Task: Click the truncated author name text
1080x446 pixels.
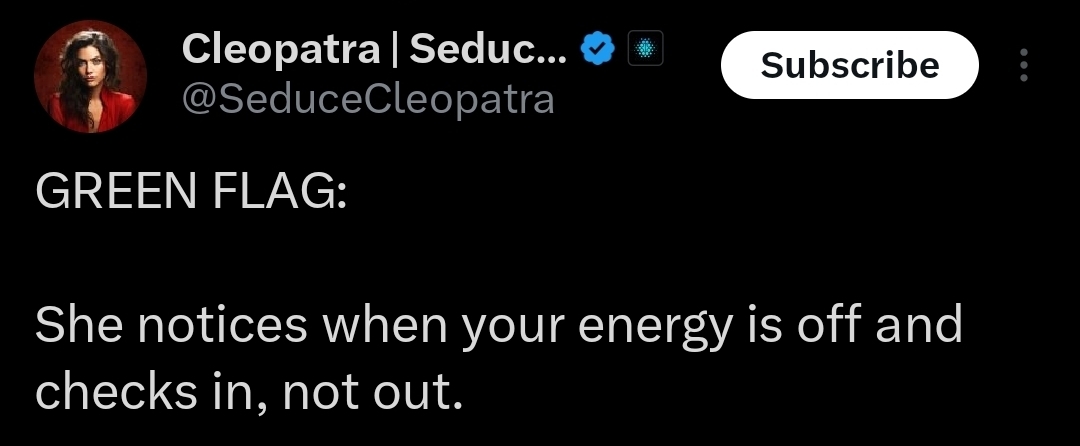Action: pyautogui.click(x=374, y=49)
